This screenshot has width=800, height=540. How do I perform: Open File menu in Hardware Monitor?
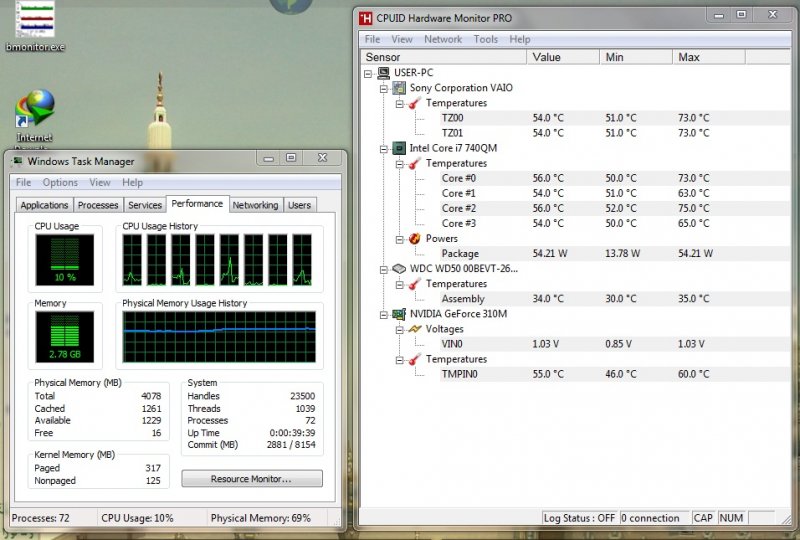372,39
